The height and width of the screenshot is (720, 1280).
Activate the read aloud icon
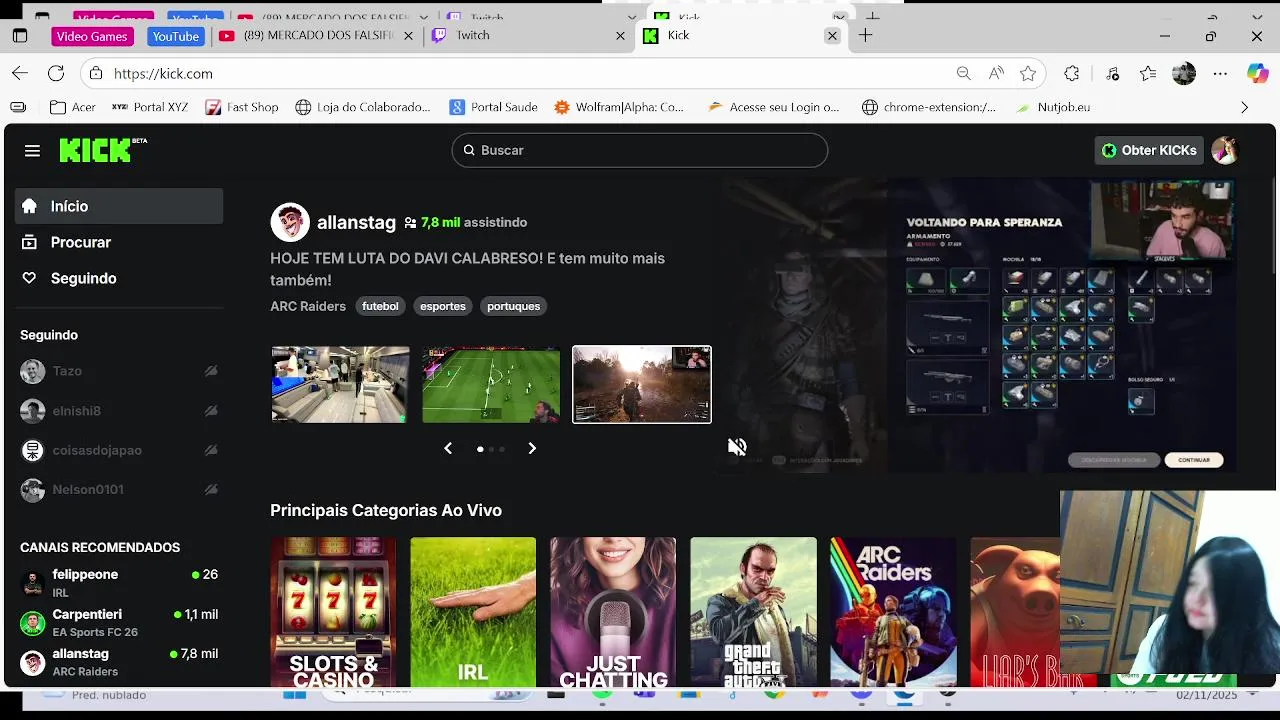pyautogui.click(x=996, y=74)
